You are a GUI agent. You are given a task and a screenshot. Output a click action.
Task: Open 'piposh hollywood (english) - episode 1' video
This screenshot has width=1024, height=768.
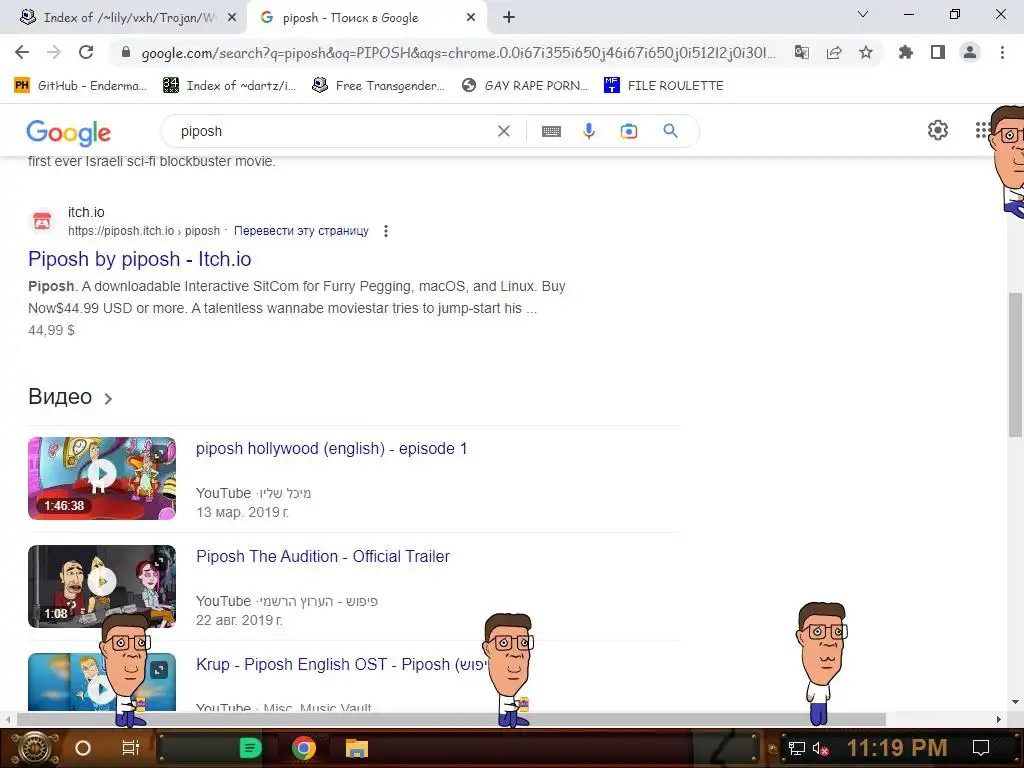click(332, 449)
